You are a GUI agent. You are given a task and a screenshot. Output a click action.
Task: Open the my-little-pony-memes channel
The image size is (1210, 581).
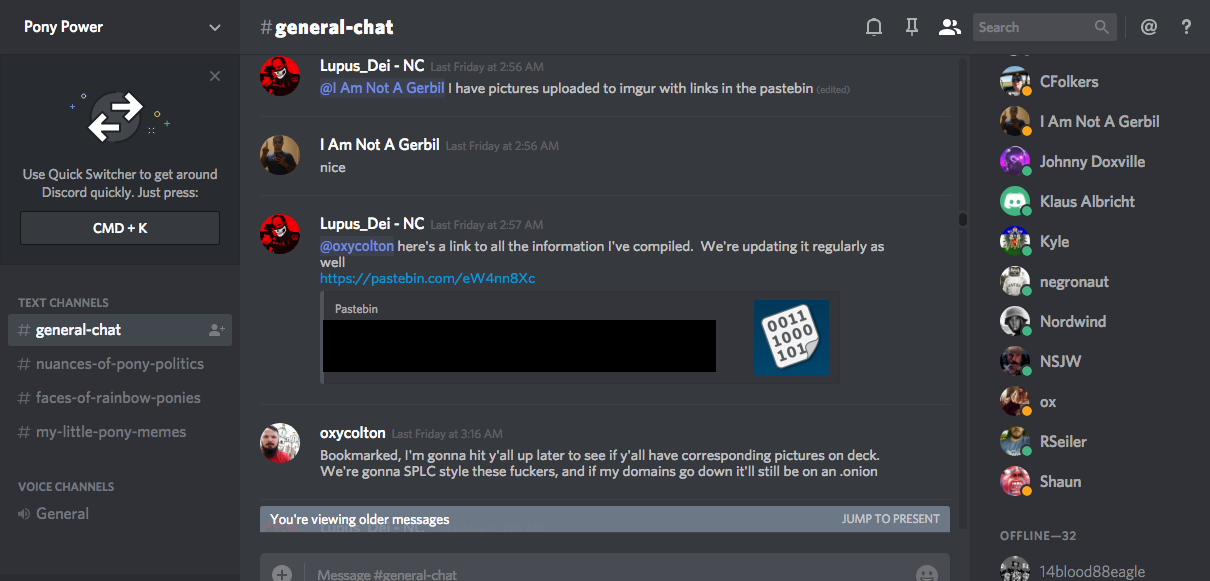(x=110, y=432)
